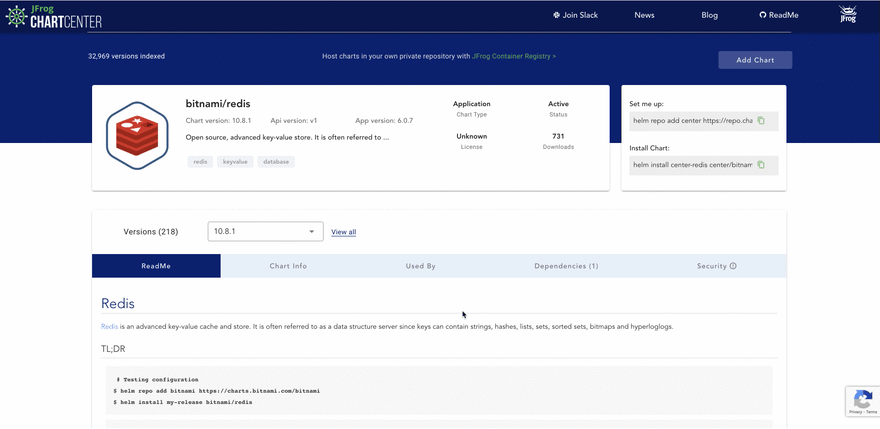This screenshot has width=880, height=429.
Task: Select the keyvalue tag chip
Action: pyautogui.click(x=235, y=162)
